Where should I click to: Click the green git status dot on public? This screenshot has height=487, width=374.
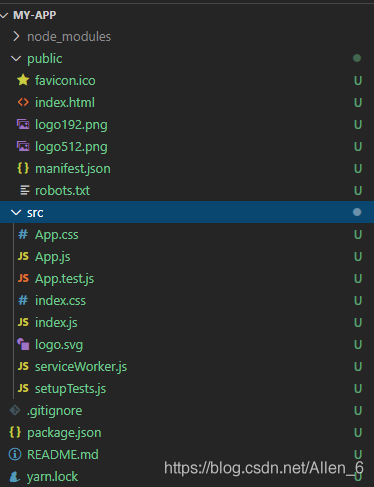pos(357,58)
